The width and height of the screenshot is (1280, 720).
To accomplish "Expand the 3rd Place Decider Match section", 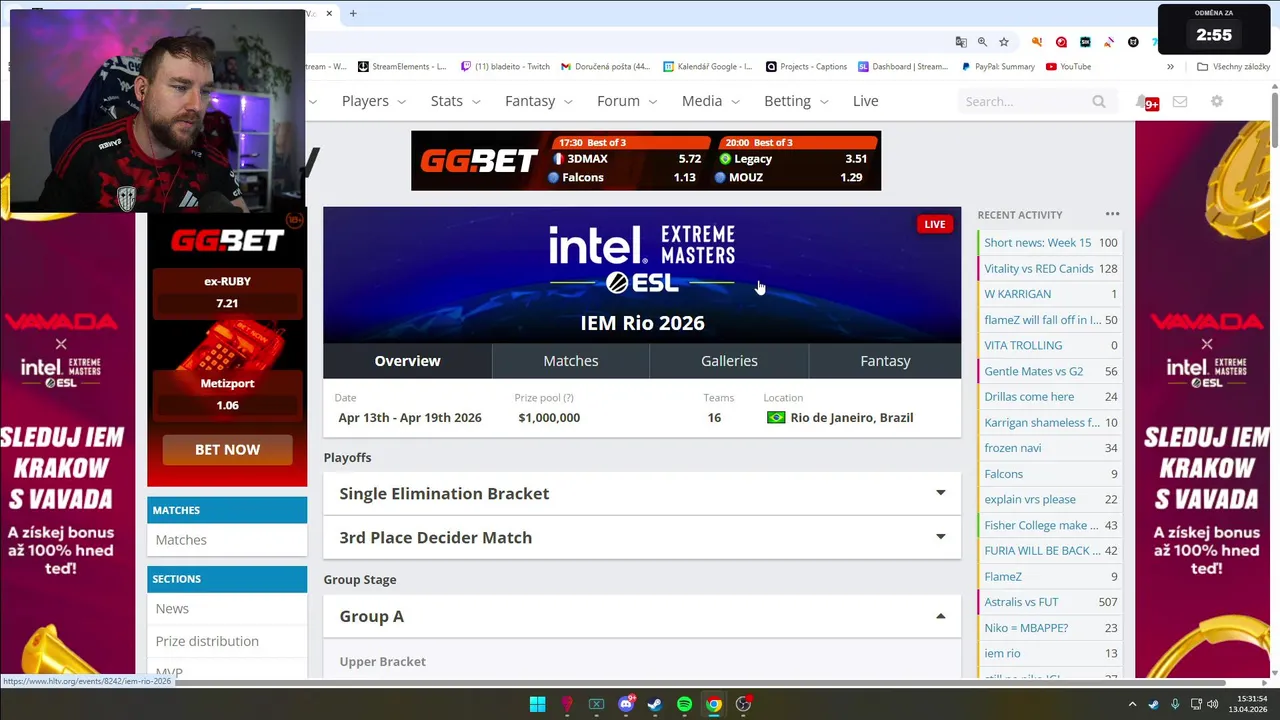I will (x=642, y=538).
